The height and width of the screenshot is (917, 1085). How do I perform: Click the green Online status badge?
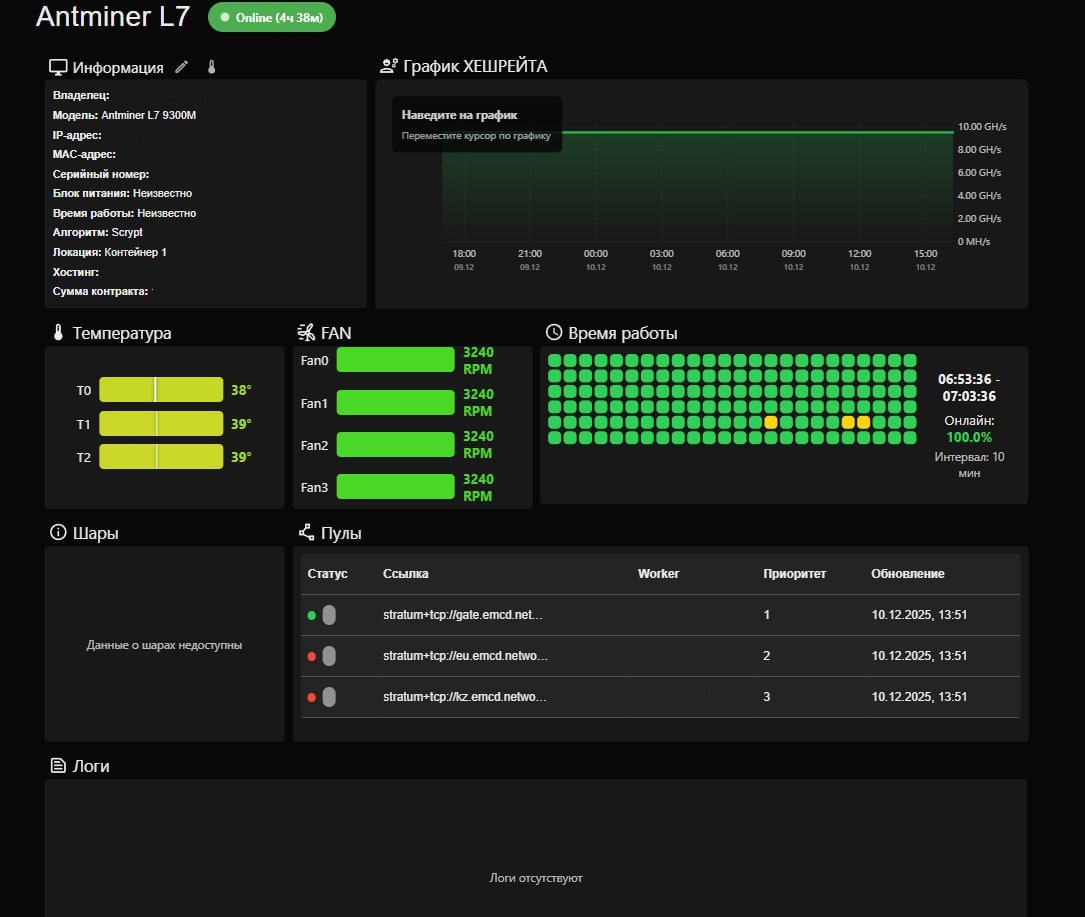click(x=271, y=17)
